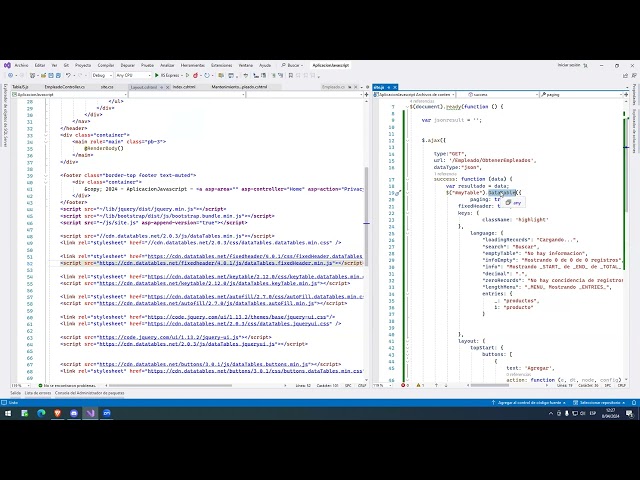This screenshot has width=640, height=480.
Task: Click the hot reload flame icon
Action: [x=196, y=76]
